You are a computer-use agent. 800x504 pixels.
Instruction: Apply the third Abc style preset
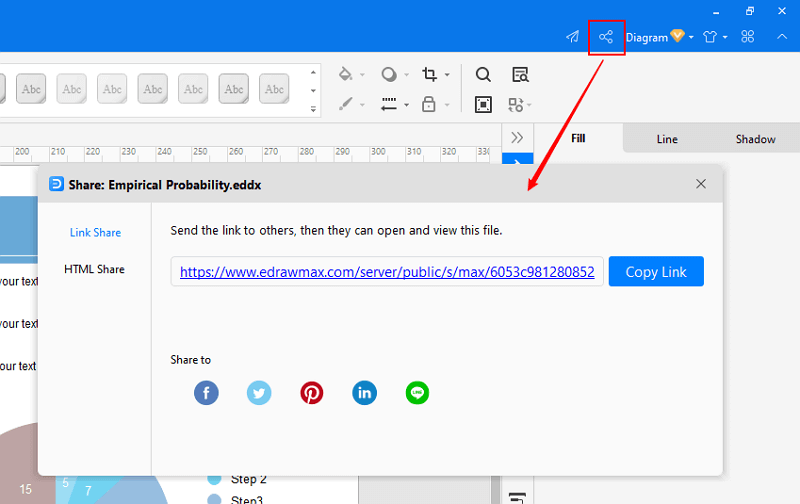coord(112,89)
